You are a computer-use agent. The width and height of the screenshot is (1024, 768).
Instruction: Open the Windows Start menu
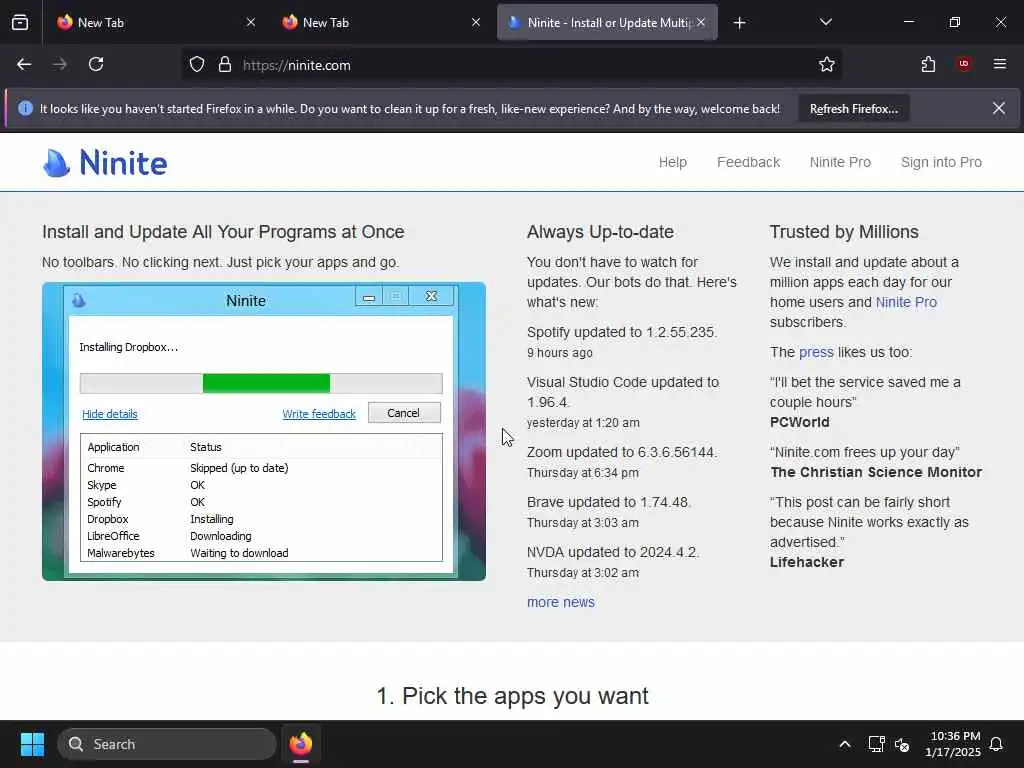[32, 744]
